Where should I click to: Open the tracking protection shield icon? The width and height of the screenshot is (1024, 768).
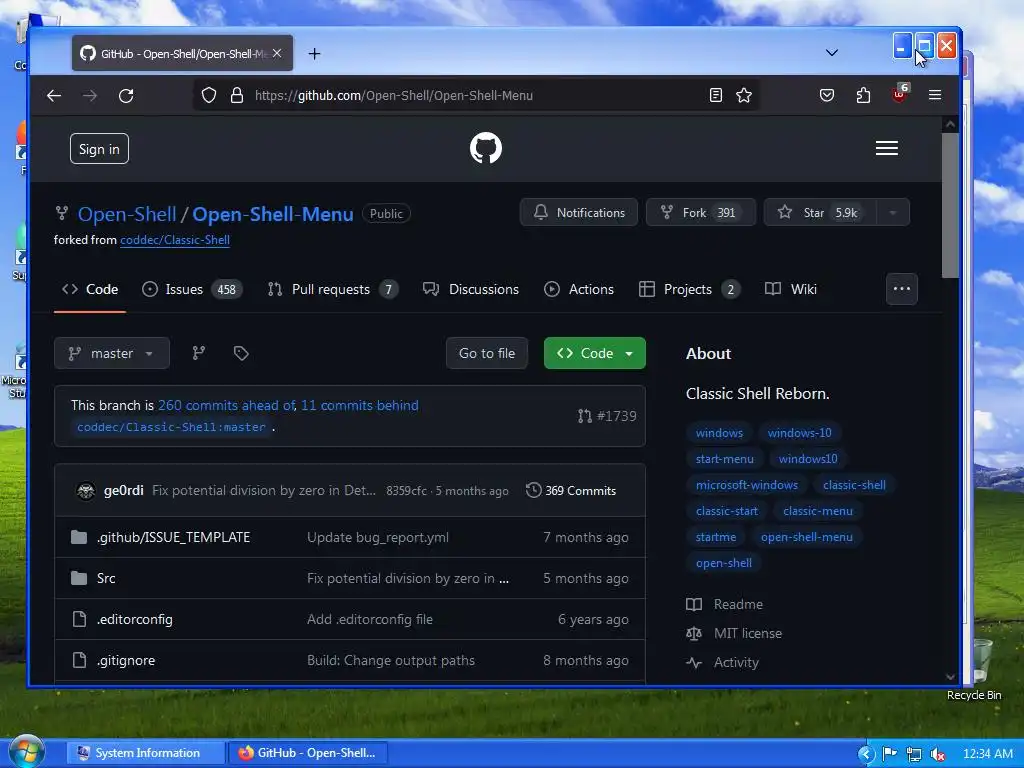(208, 95)
